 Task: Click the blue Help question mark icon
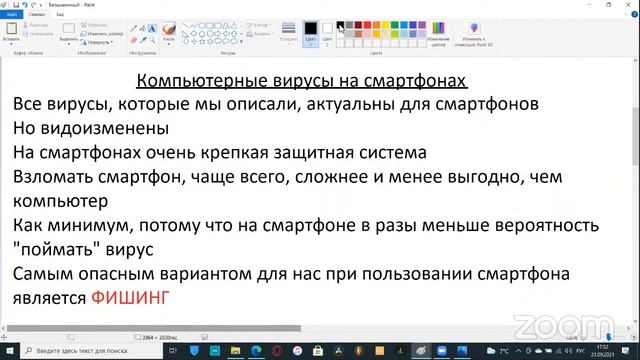pyautogui.click(x=635, y=14)
